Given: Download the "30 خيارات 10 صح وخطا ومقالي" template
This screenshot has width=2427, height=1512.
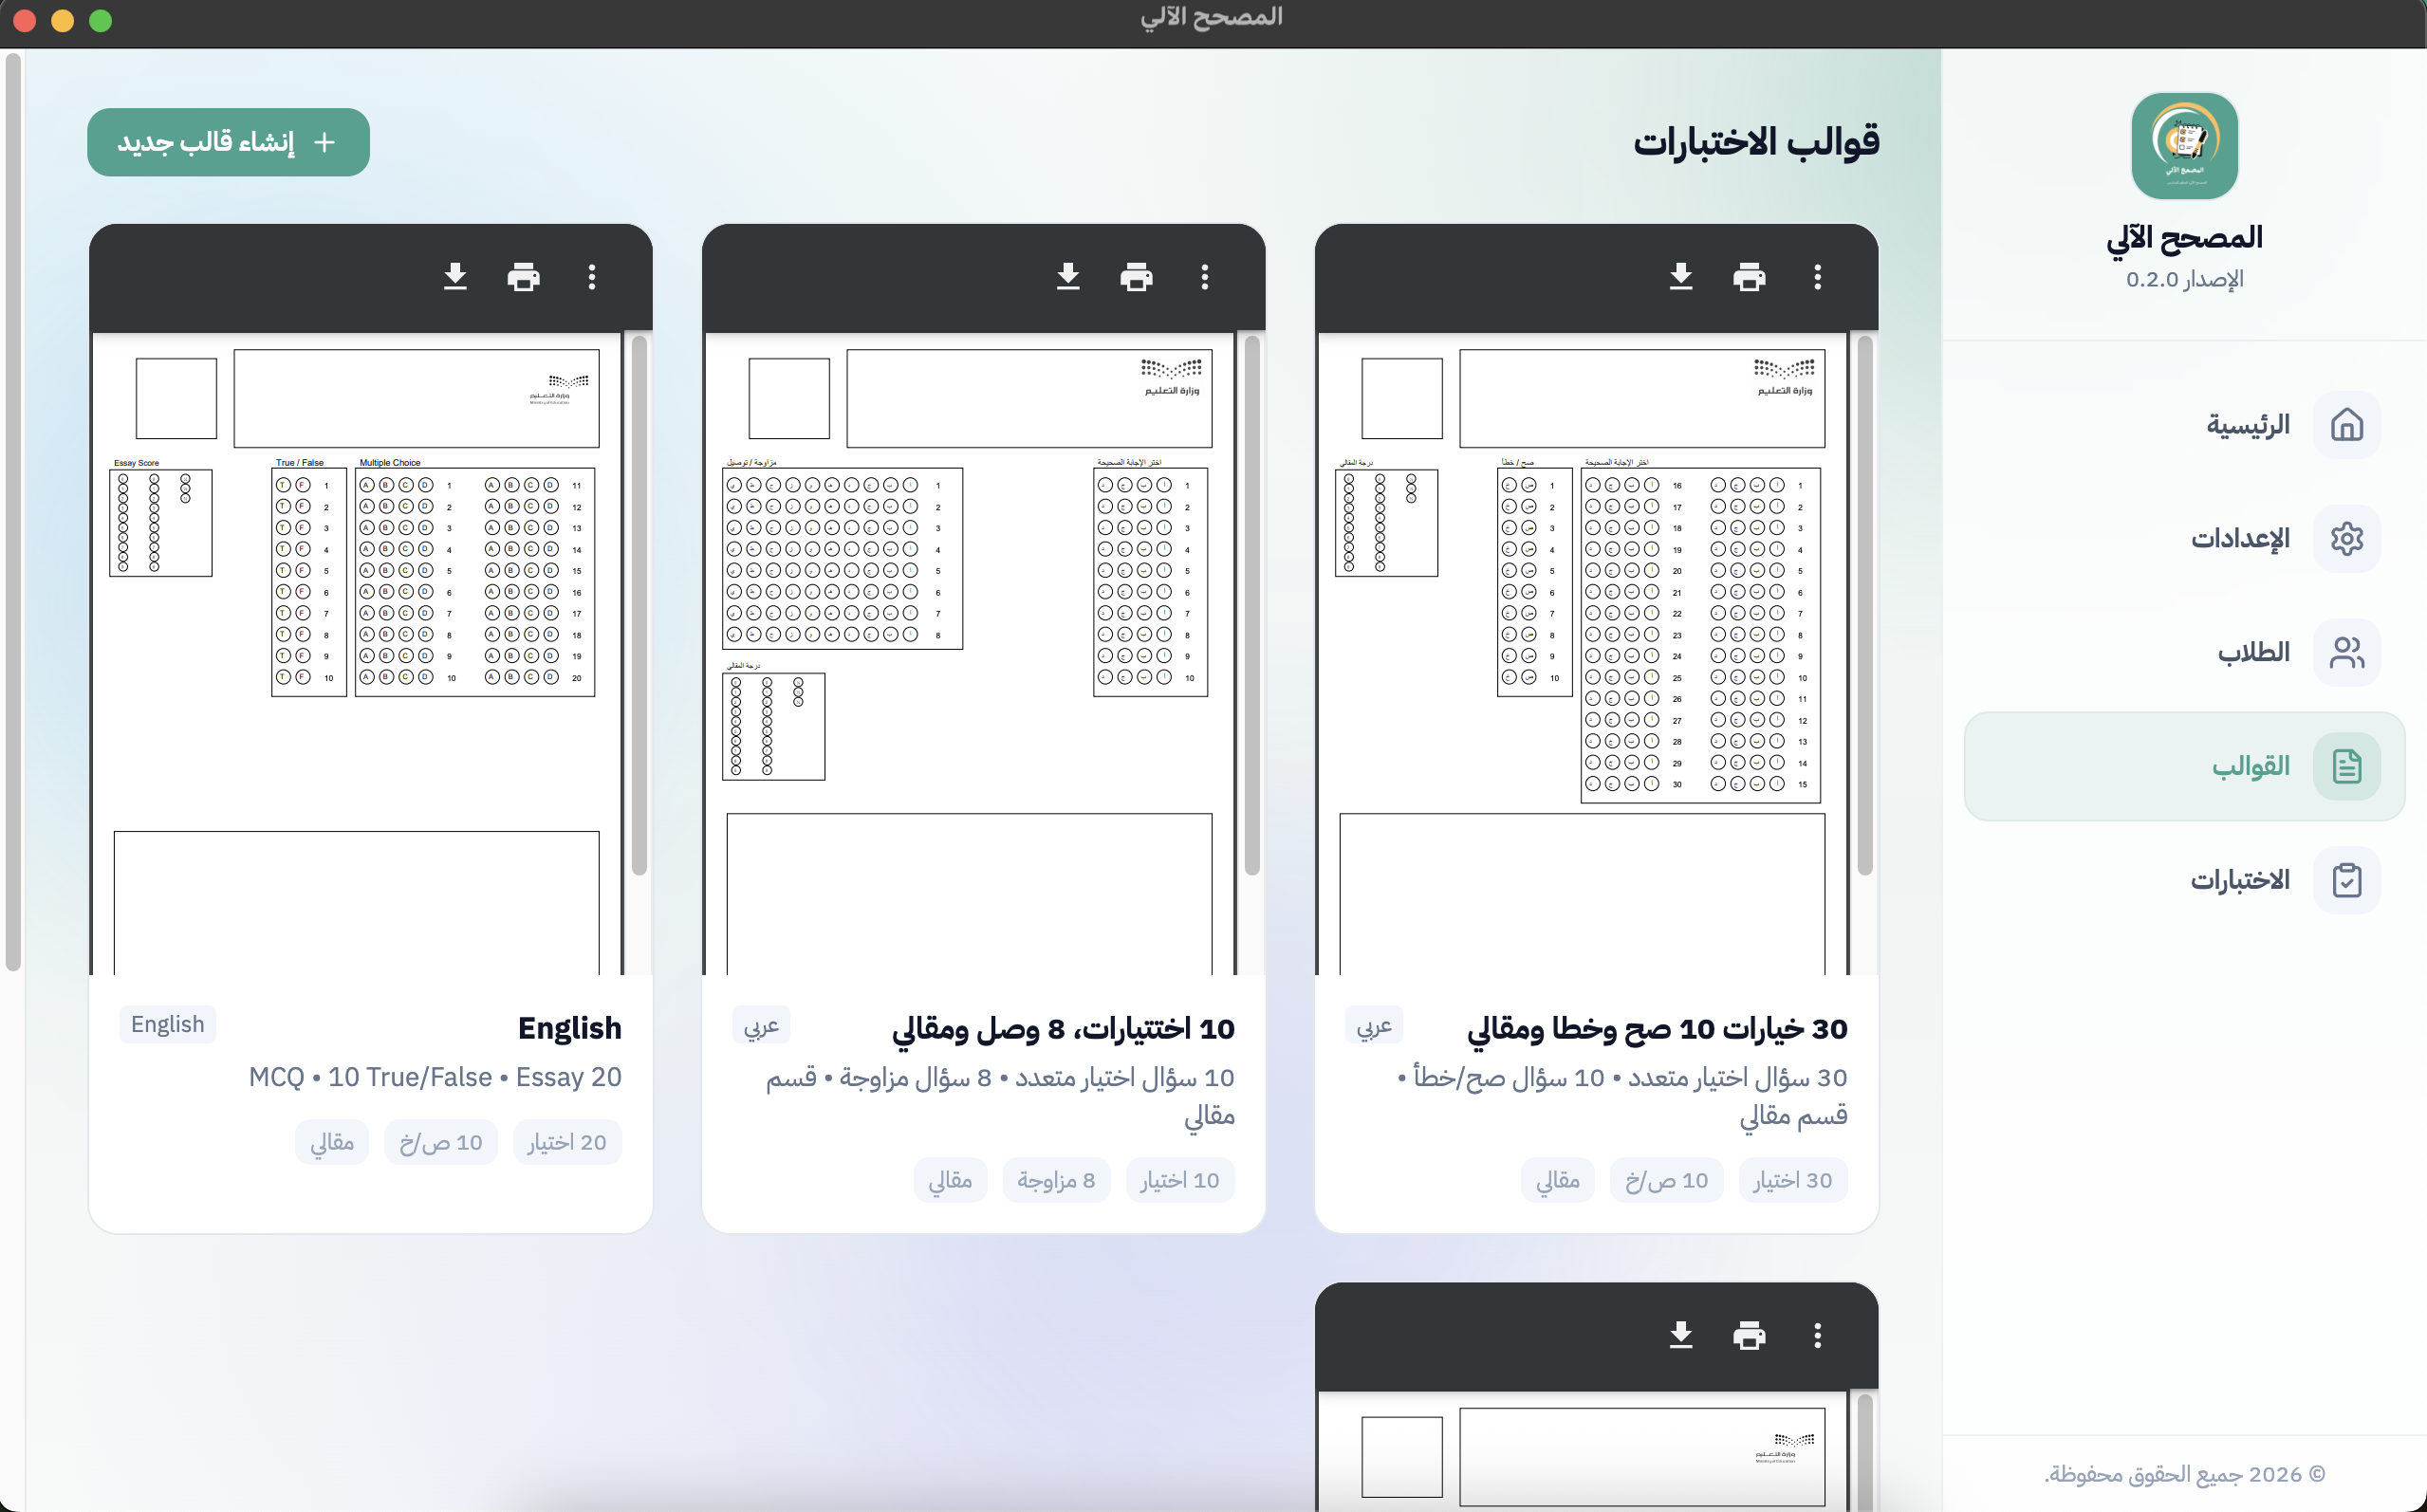Looking at the screenshot, I should [1680, 277].
